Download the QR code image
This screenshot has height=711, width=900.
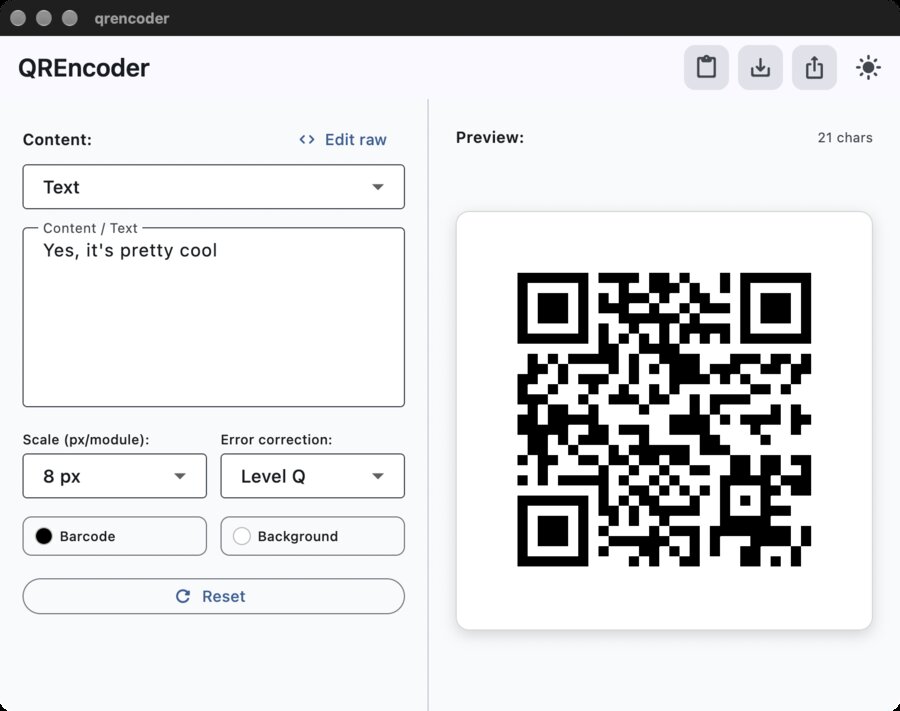pyautogui.click(x=760, y=68)
